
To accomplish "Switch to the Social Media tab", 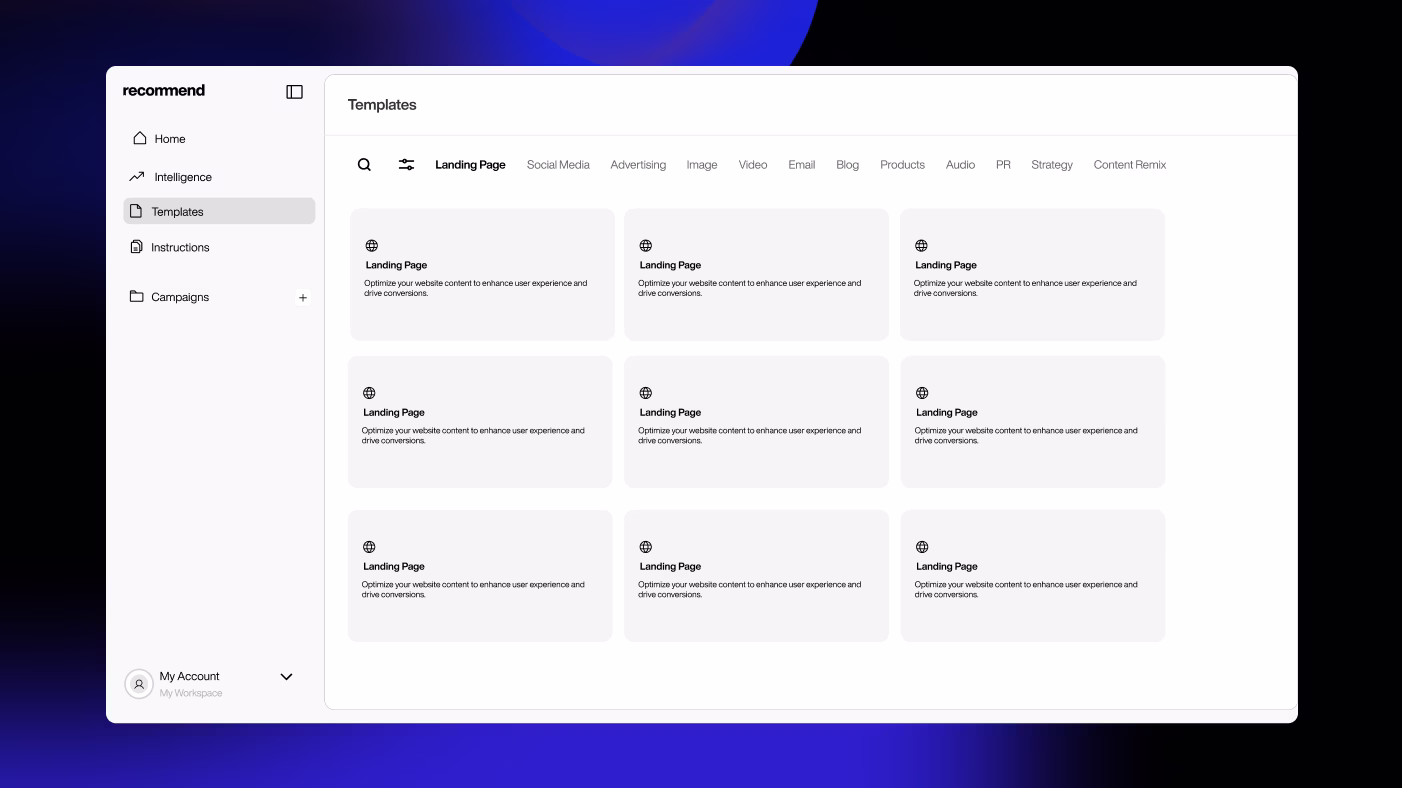I will (558, 165).
